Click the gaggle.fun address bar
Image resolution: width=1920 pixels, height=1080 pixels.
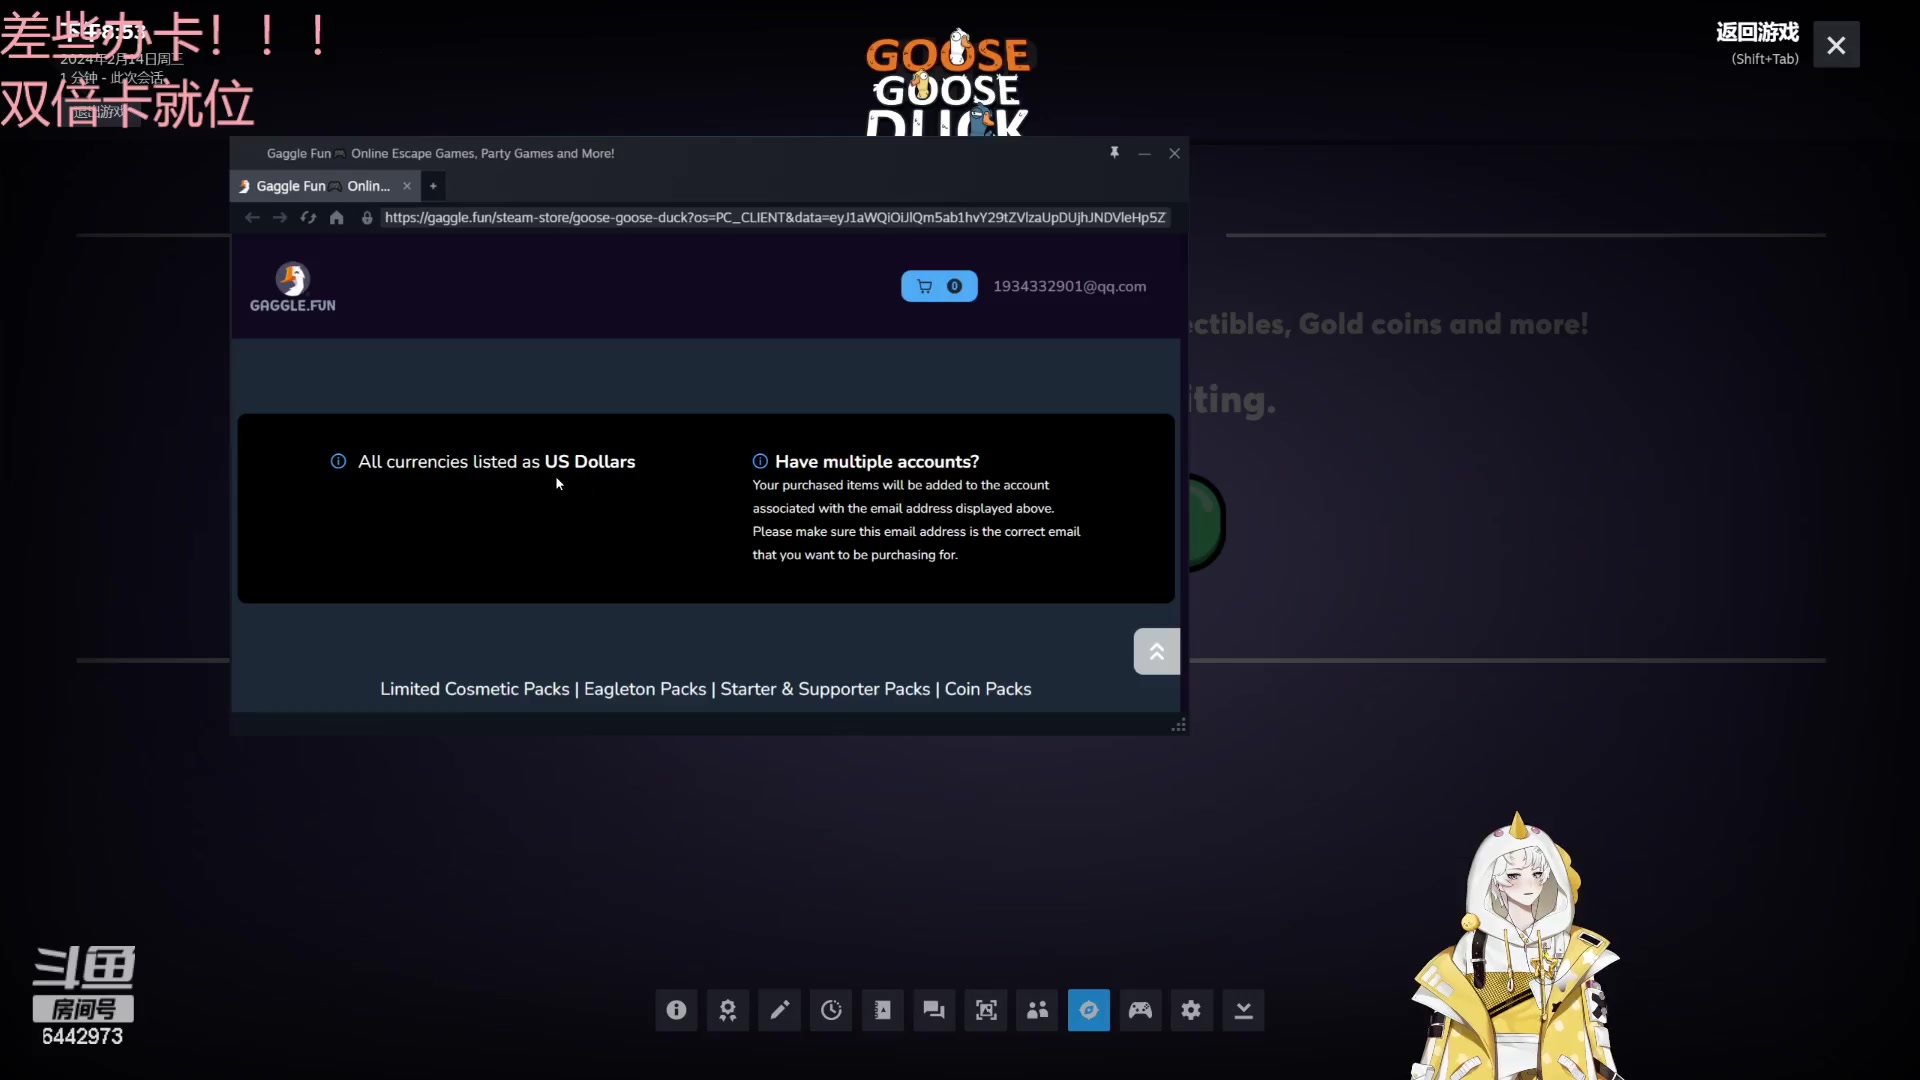pos(775,218)
